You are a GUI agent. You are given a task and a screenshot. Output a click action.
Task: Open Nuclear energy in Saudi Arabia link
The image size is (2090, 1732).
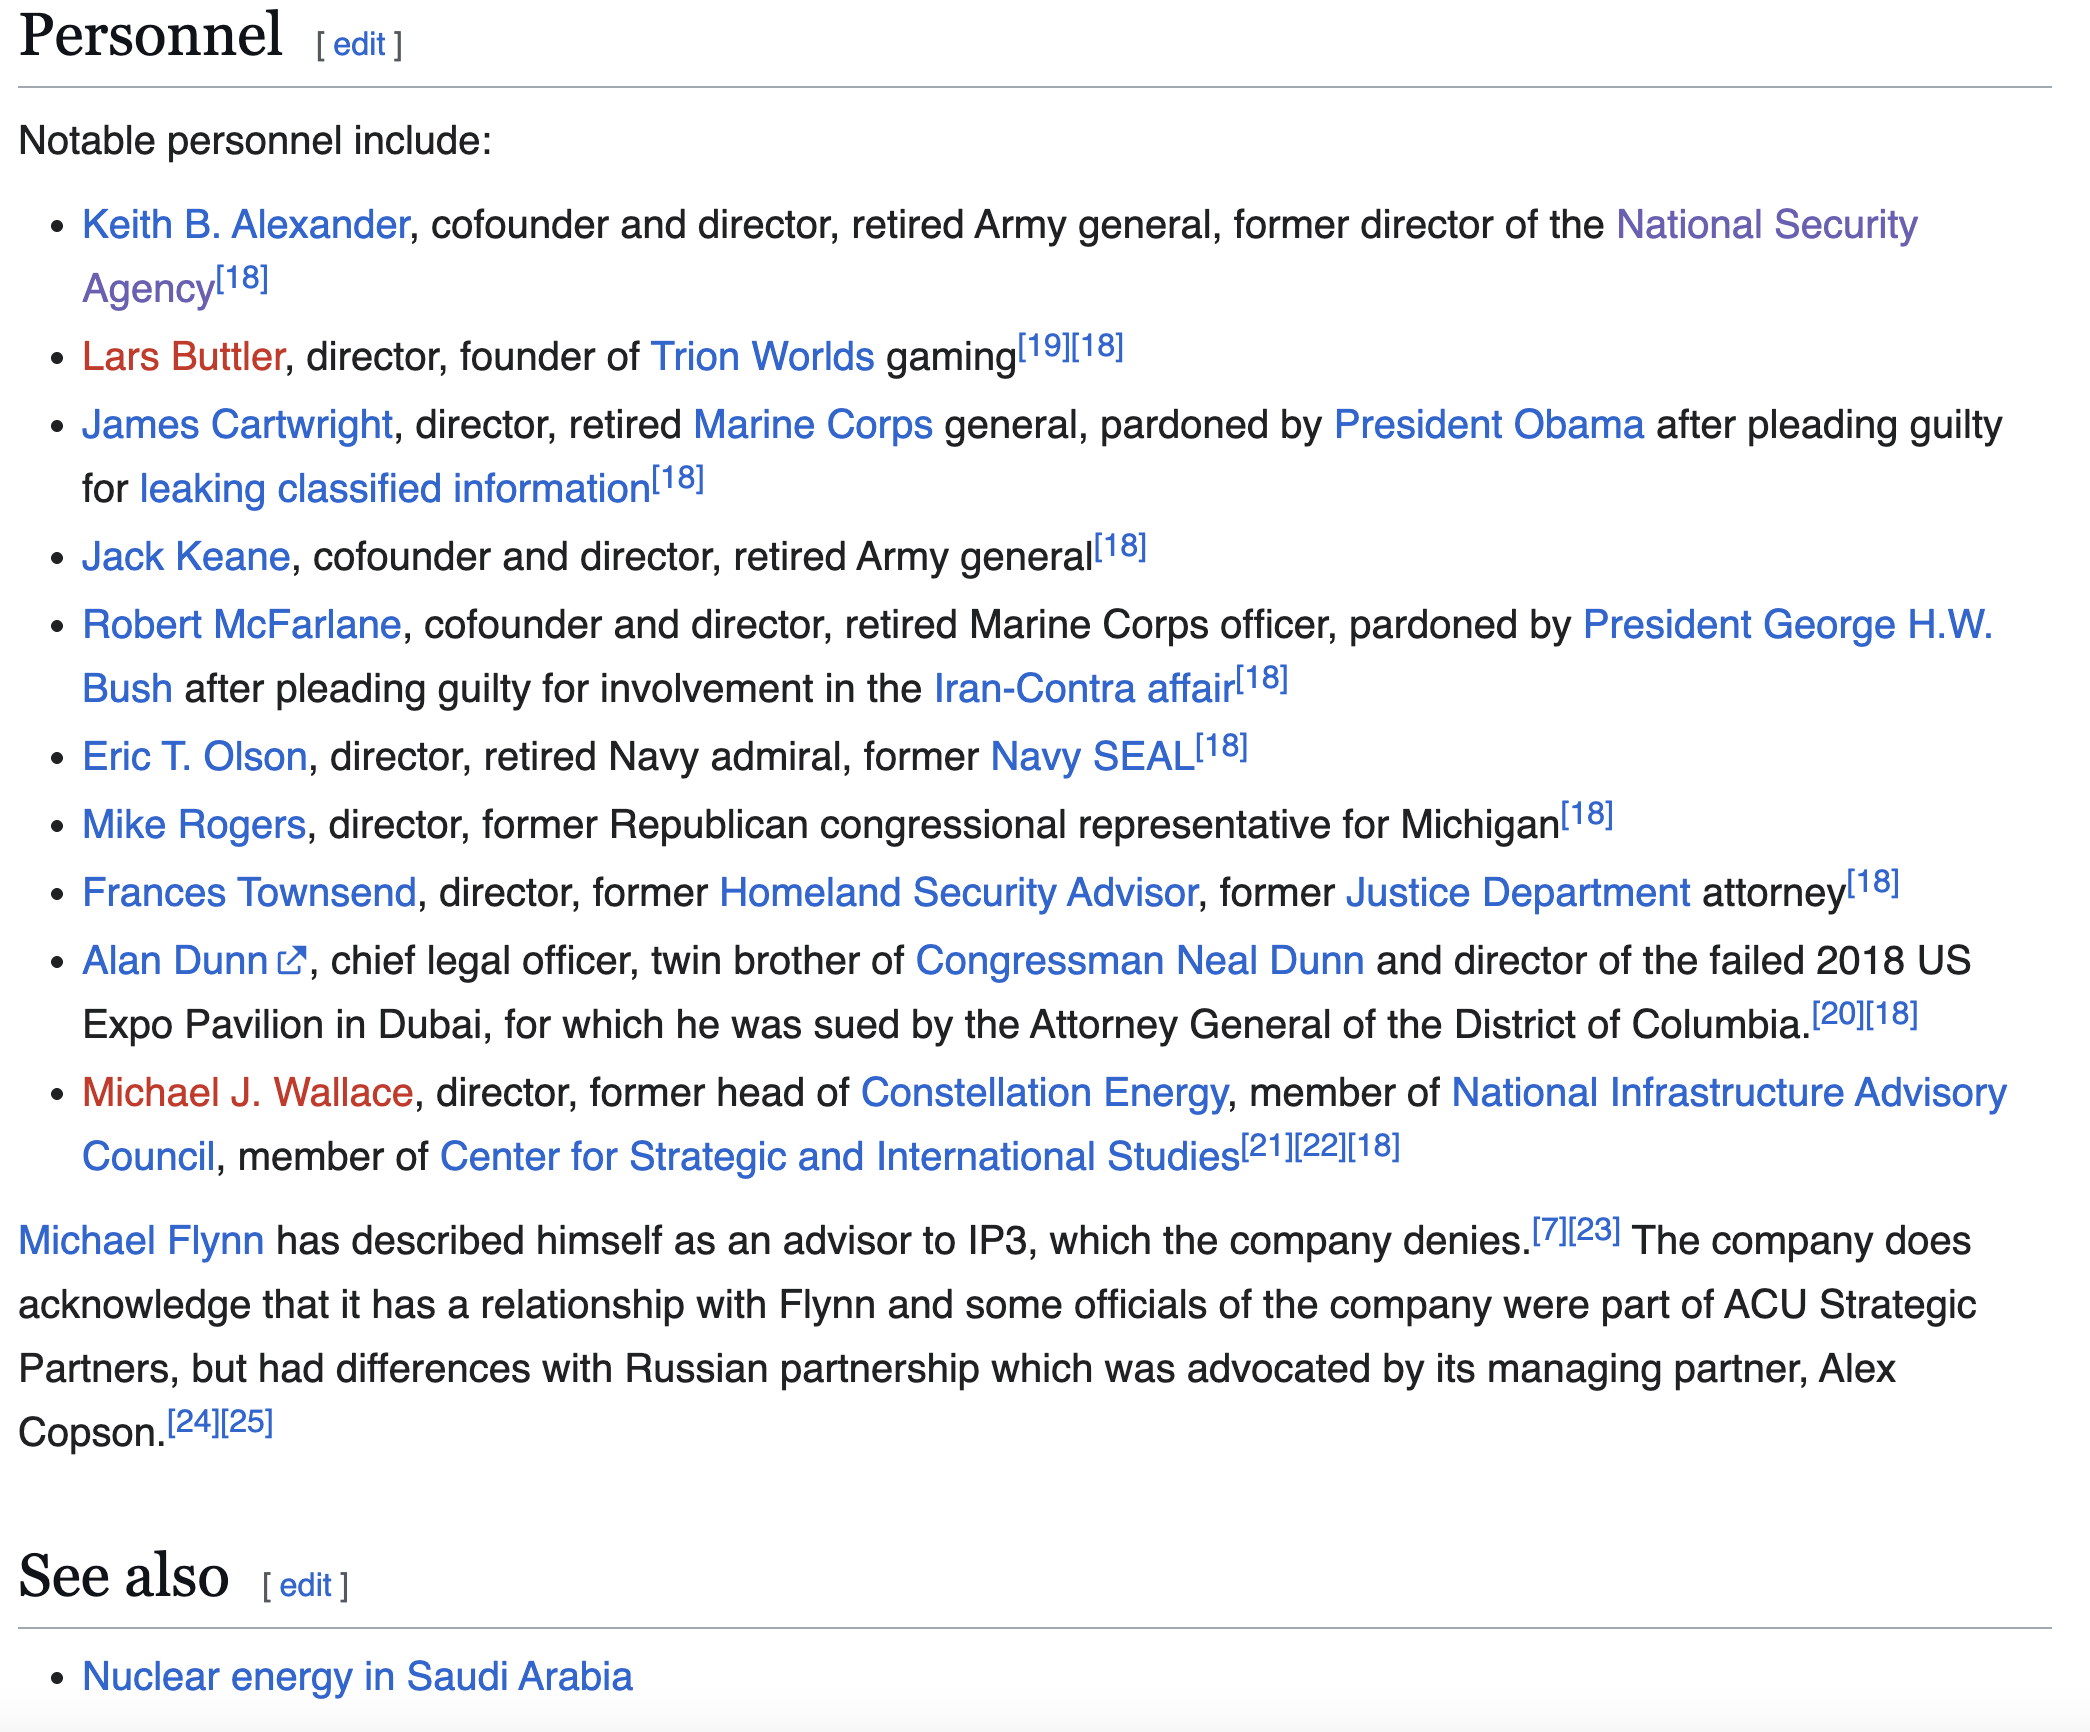357,1677
